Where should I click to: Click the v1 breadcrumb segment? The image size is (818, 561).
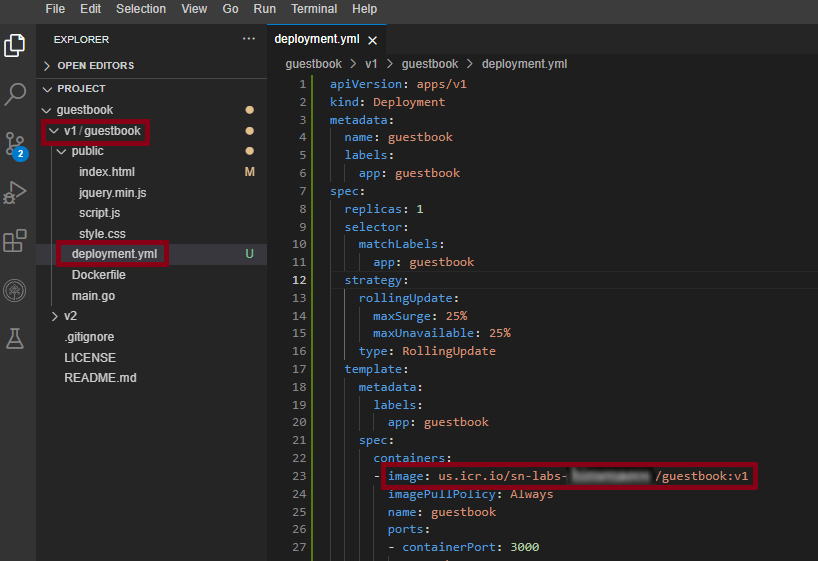pos(371,63)
